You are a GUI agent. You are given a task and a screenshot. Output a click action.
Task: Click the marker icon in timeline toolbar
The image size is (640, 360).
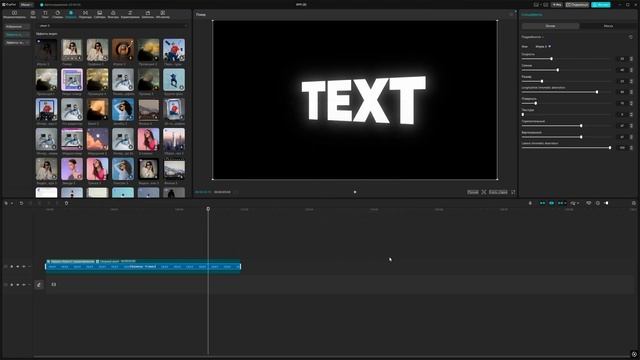pyautogui.click(x=66, y=203)
